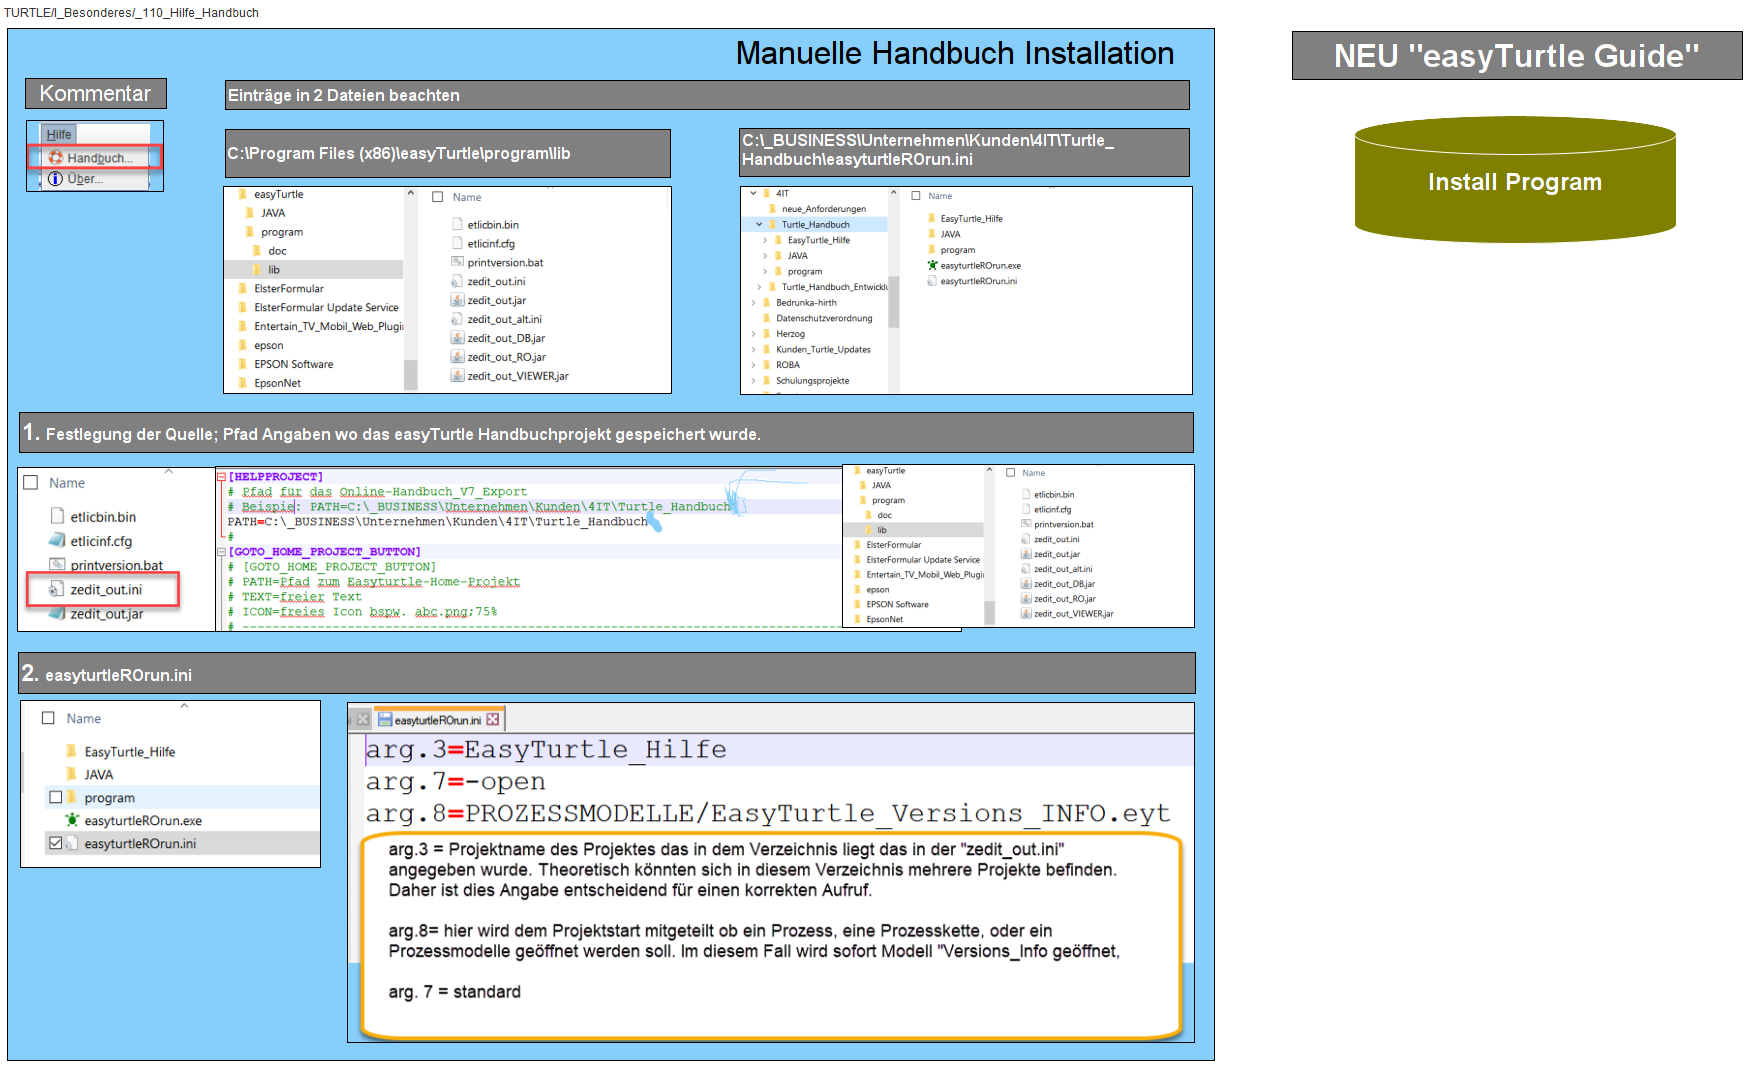Click the Install Program cylinder
Image resolution: width=1750 pixels, height=1069 pixels.
tap(1514, 181)
